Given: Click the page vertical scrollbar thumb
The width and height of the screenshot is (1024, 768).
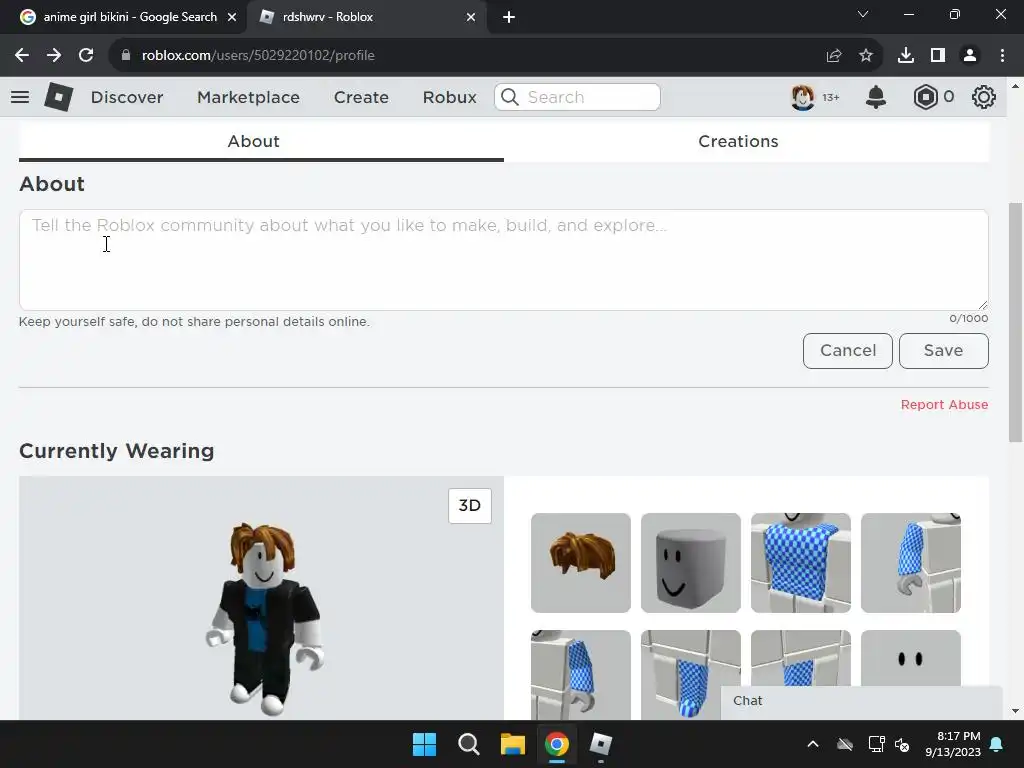Looking at the screenshot, I should (x=1015, y=323).
